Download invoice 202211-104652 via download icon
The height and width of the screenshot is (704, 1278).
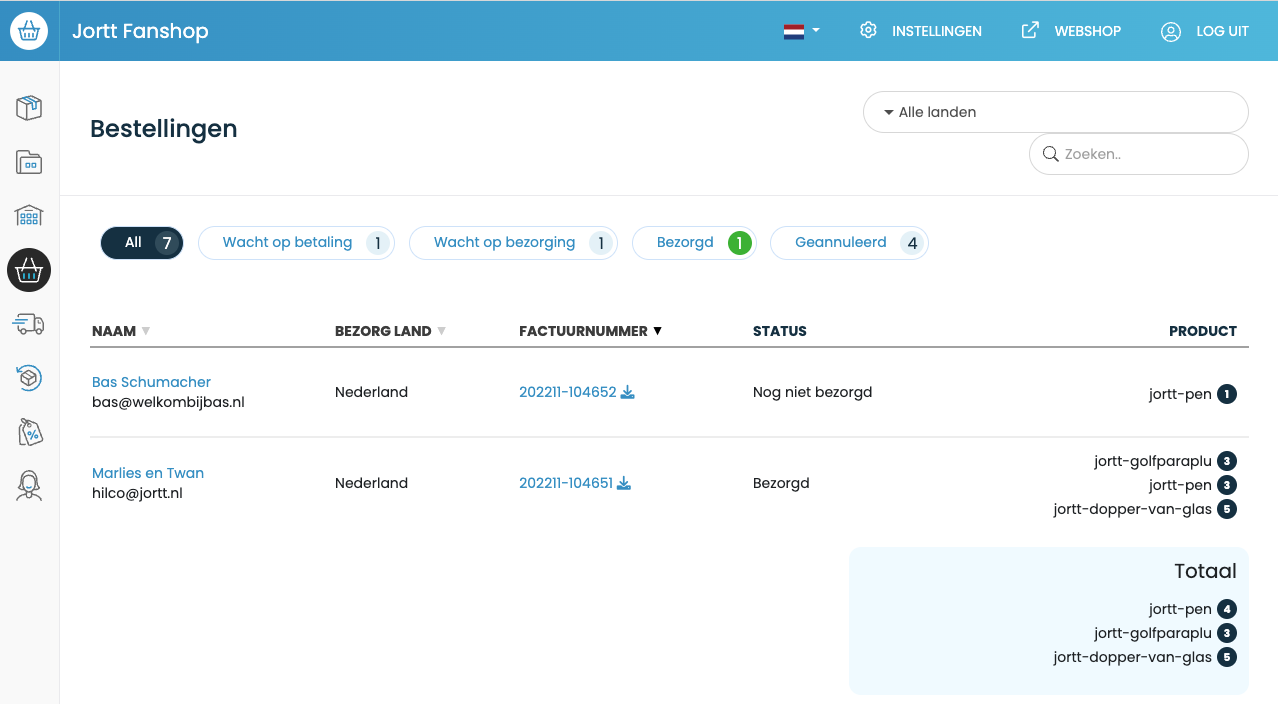coord(628,392)
